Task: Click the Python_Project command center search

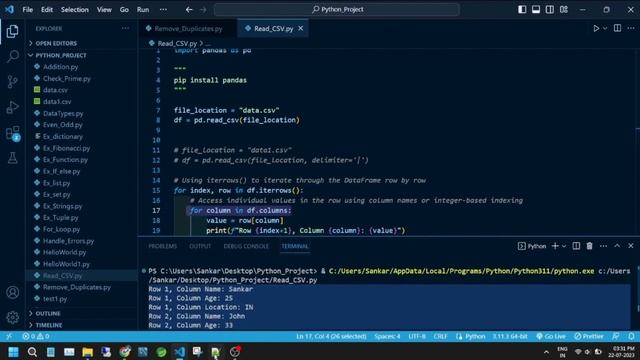Action: click(337, 9)
